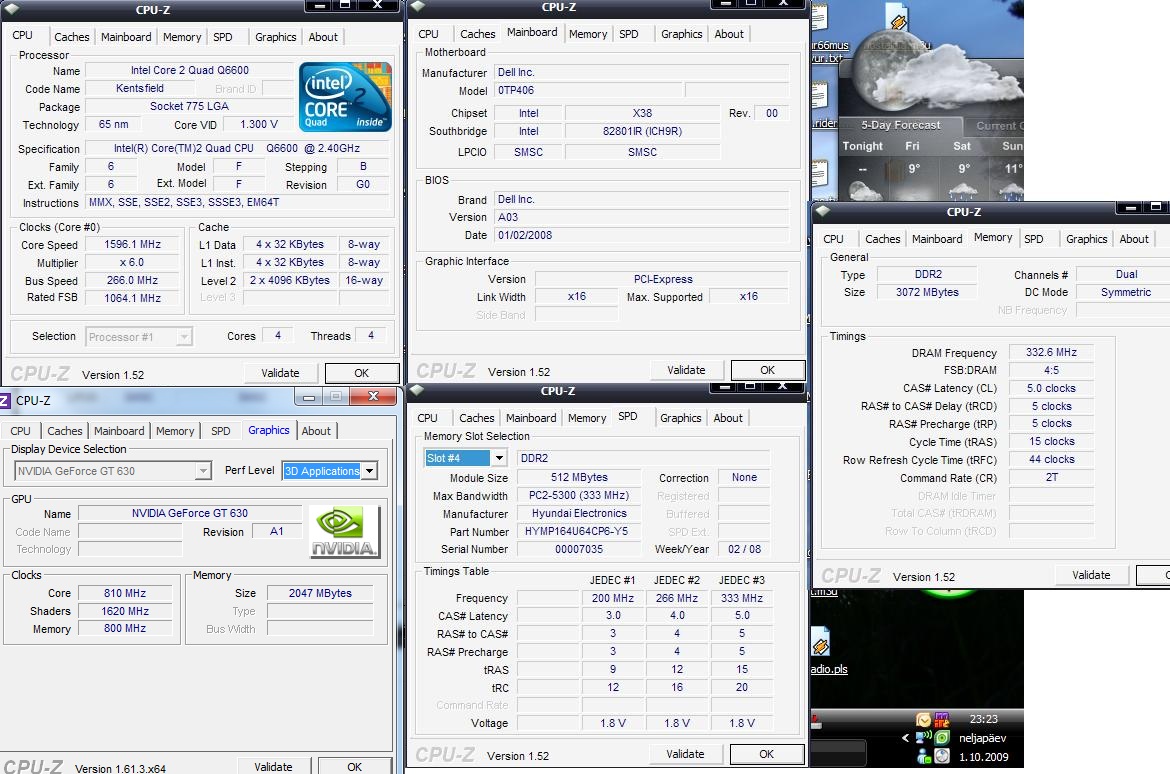Click the FSB:DRAM 4:5 value
This screenshot has width=1170, height=774.
pyautogui.click(x=1051, y=370)
